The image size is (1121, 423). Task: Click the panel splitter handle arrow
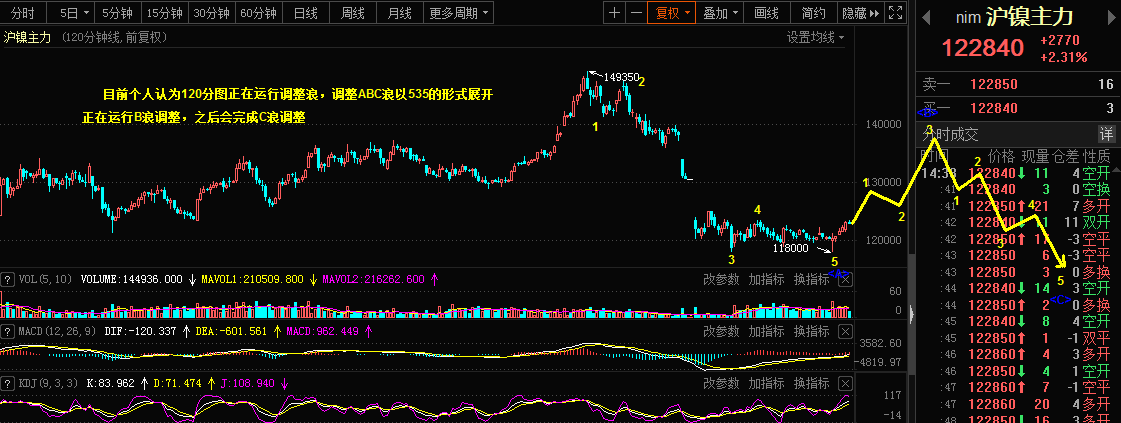[911, 314]
